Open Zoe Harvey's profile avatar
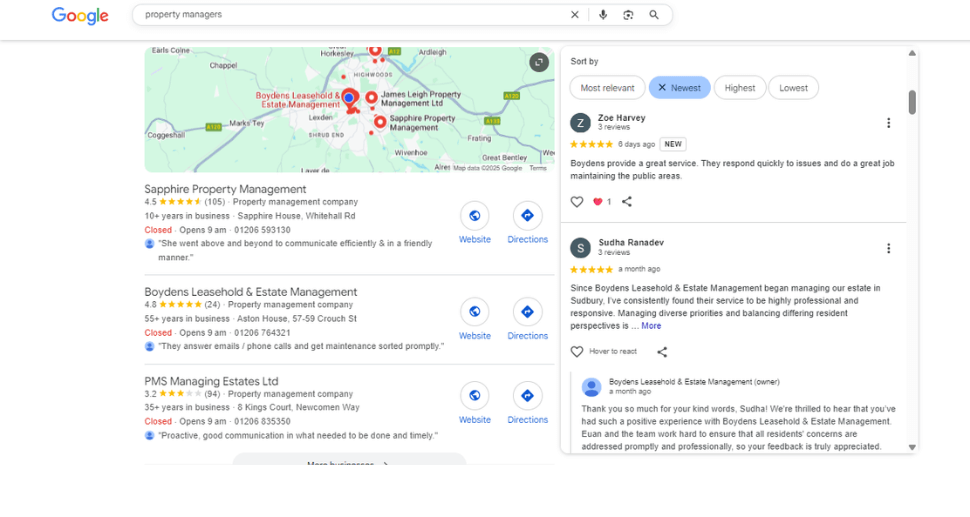The width and height of the screenshot is (970, 517). (580, 122)
